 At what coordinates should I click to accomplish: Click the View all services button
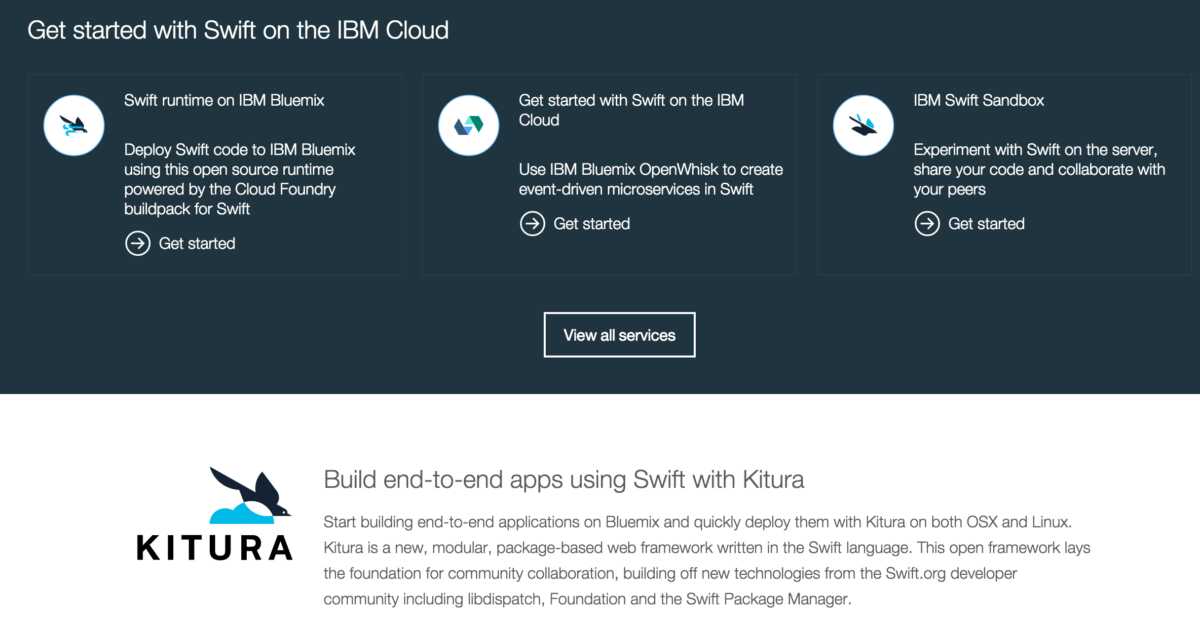619,335
